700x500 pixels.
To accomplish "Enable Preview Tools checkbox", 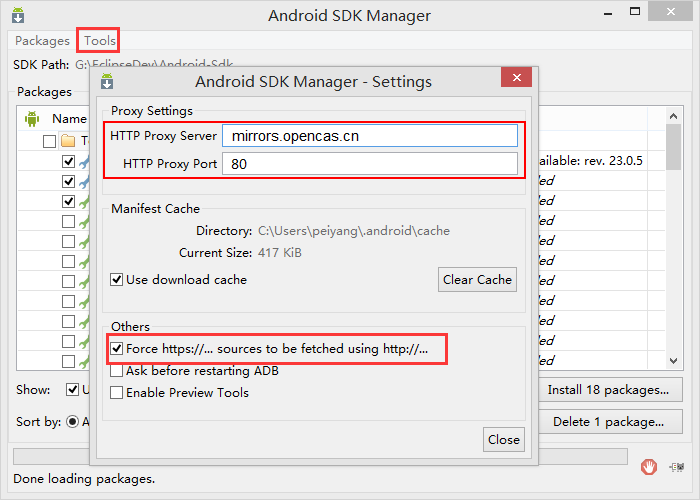I will pyautogui.click(x=117, y=393).
